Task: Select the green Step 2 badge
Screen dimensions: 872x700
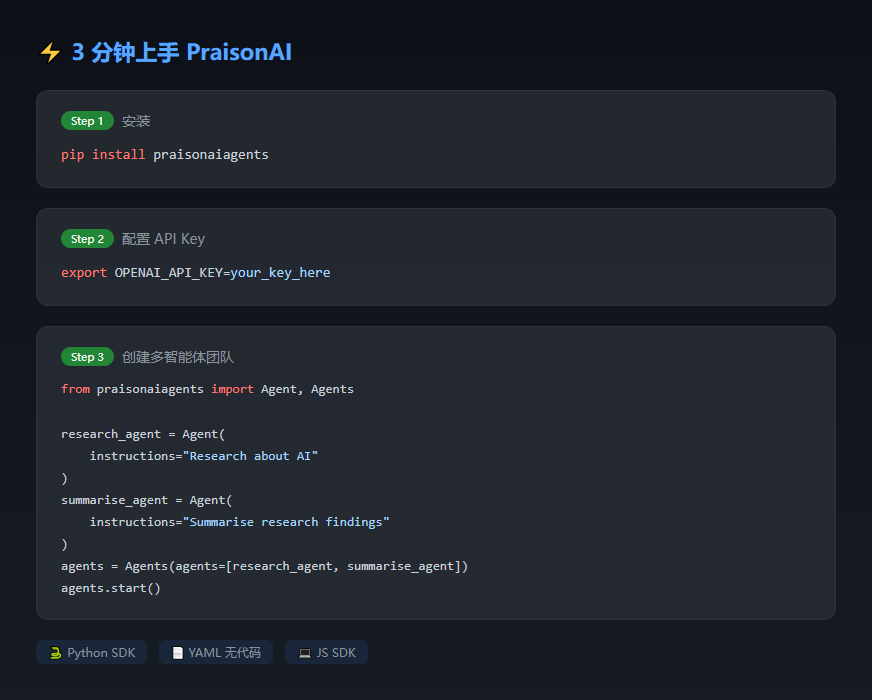Action: 87,239
